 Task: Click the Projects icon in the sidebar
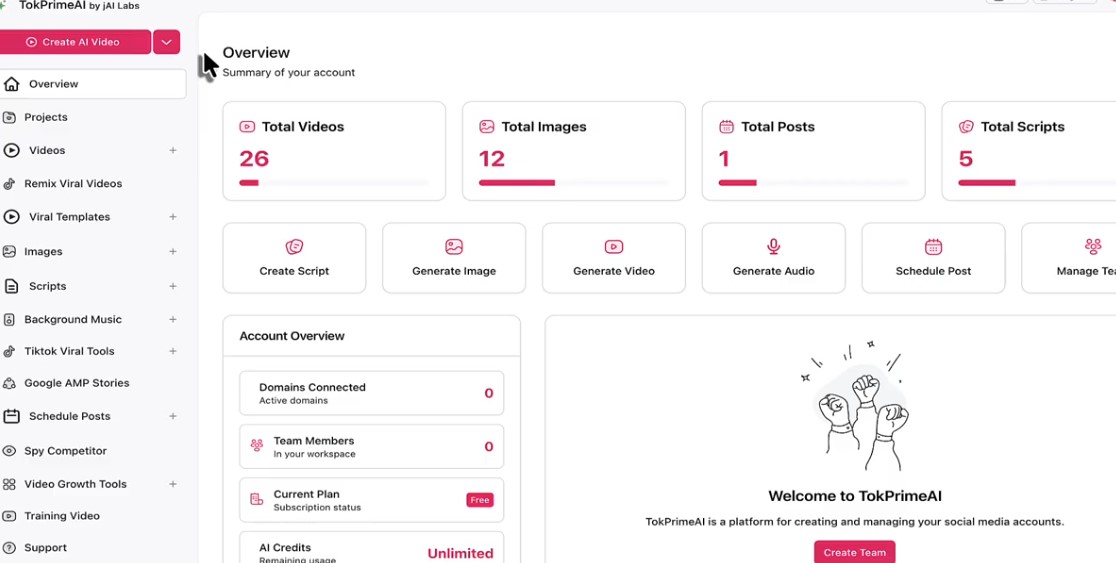click(9, 117)
